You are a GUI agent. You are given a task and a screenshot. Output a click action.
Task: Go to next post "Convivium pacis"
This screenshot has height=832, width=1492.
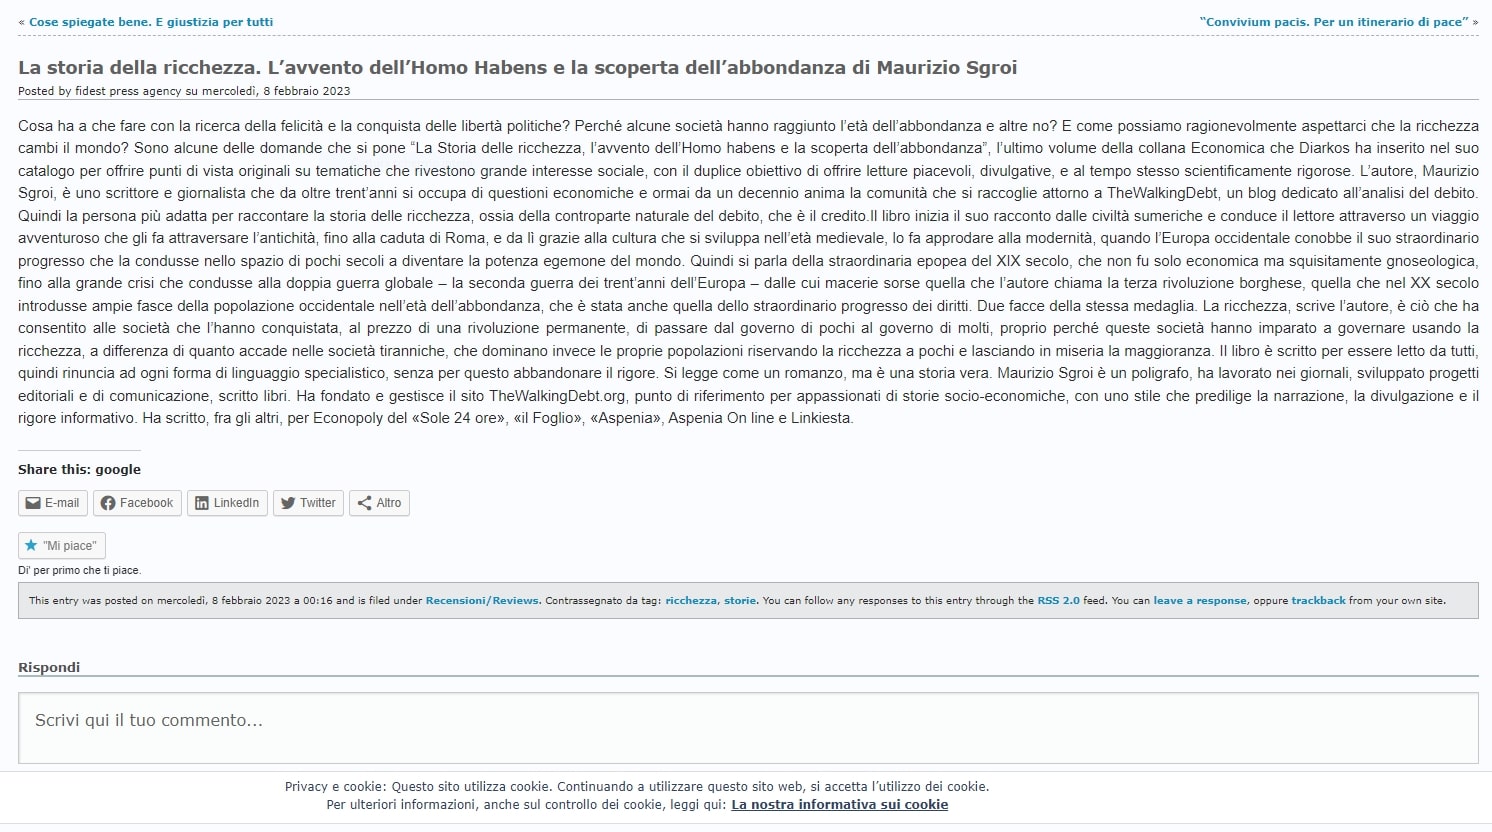(1334, 22)
